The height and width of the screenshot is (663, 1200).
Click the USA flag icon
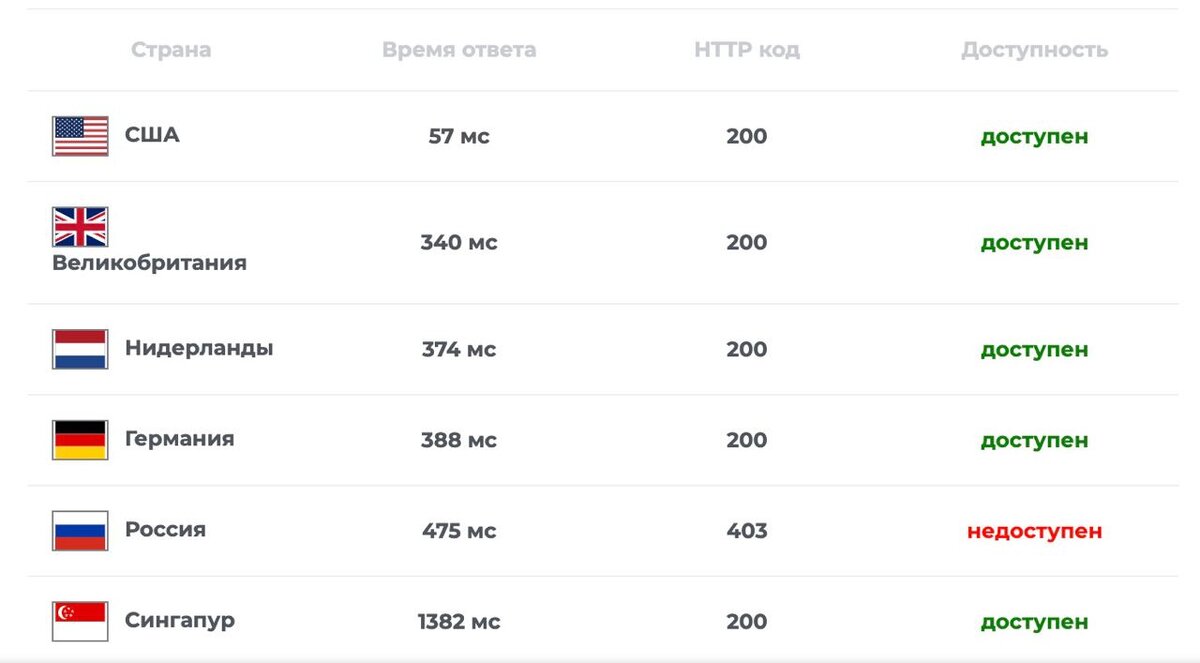[80, 136]
